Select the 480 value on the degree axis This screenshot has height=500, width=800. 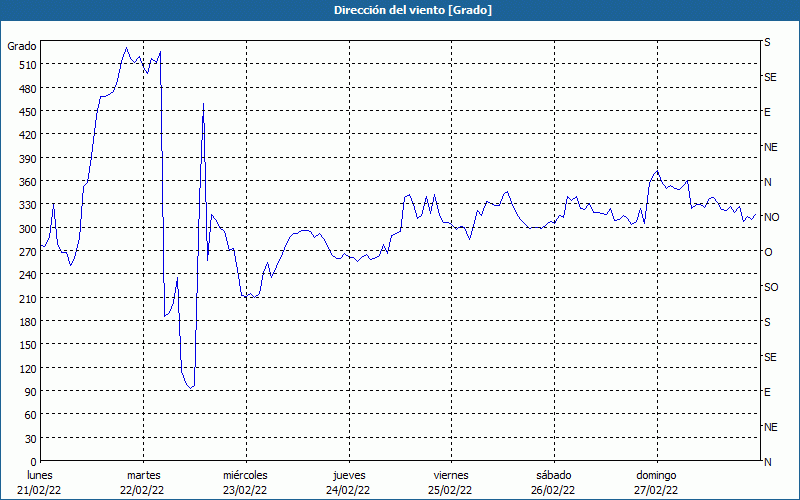tap(27, 88)
